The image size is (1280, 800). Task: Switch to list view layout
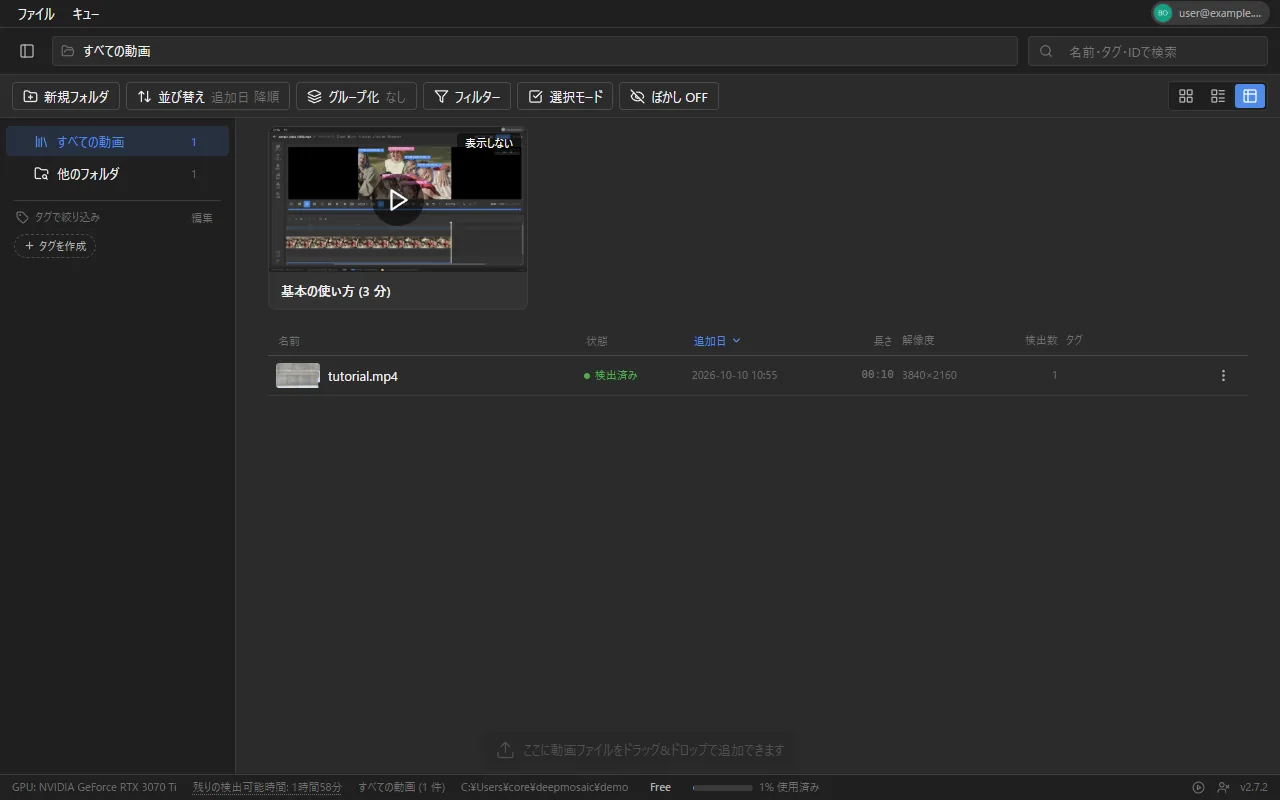tap(1218, 96)
